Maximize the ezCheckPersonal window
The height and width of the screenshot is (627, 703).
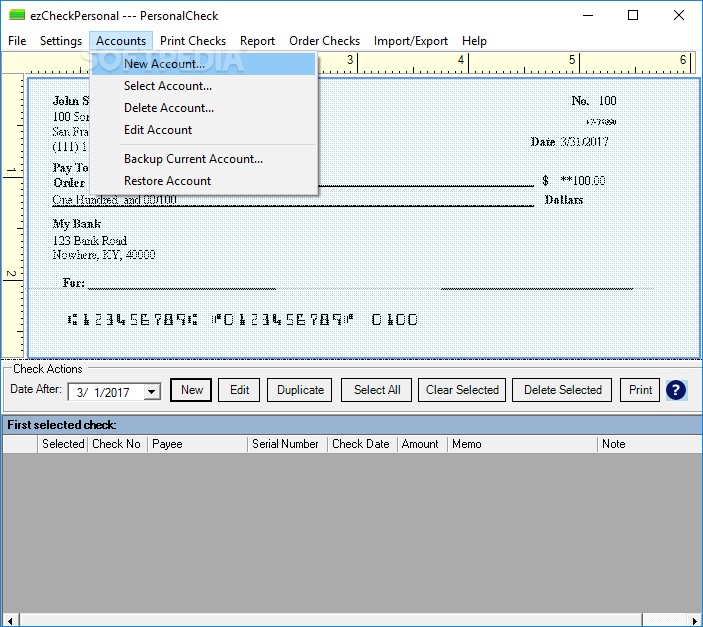pyautogui.click(x=633, y=15)
